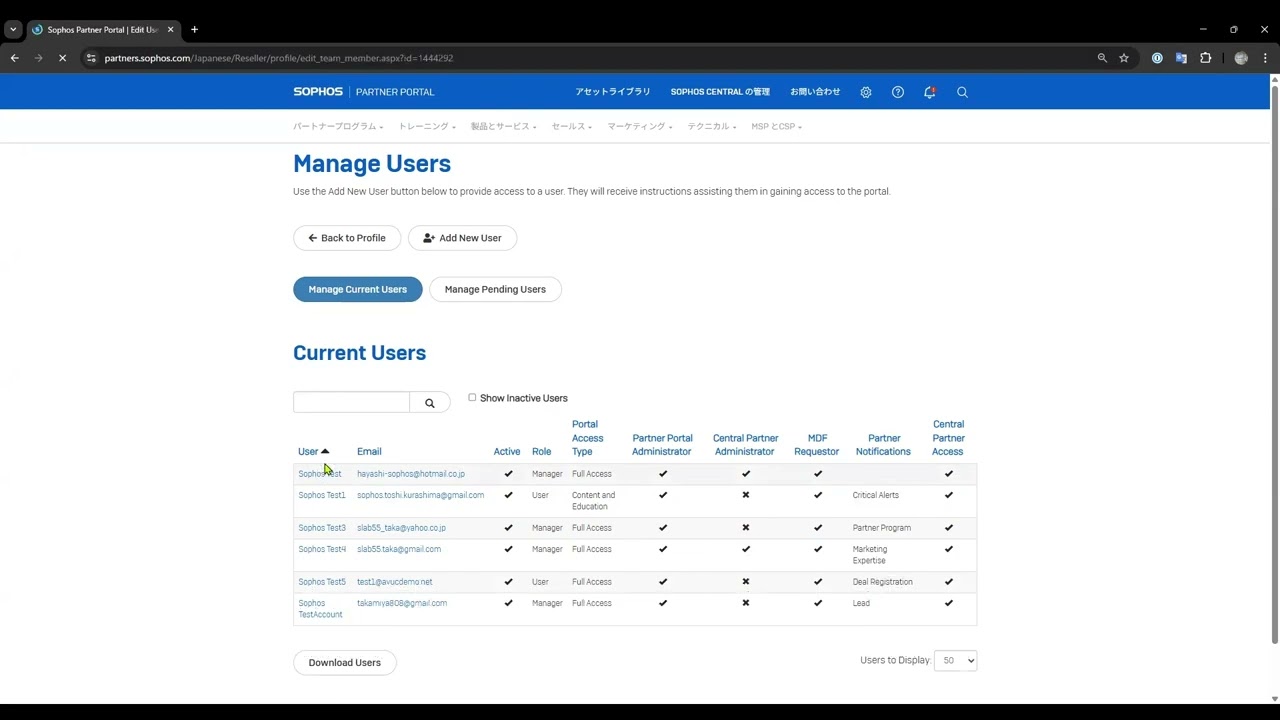Viewport: 1280px width, 720px height.
Task: Open お問い合わせ in header
Action: pyautogui.click(x=815, y=92)
